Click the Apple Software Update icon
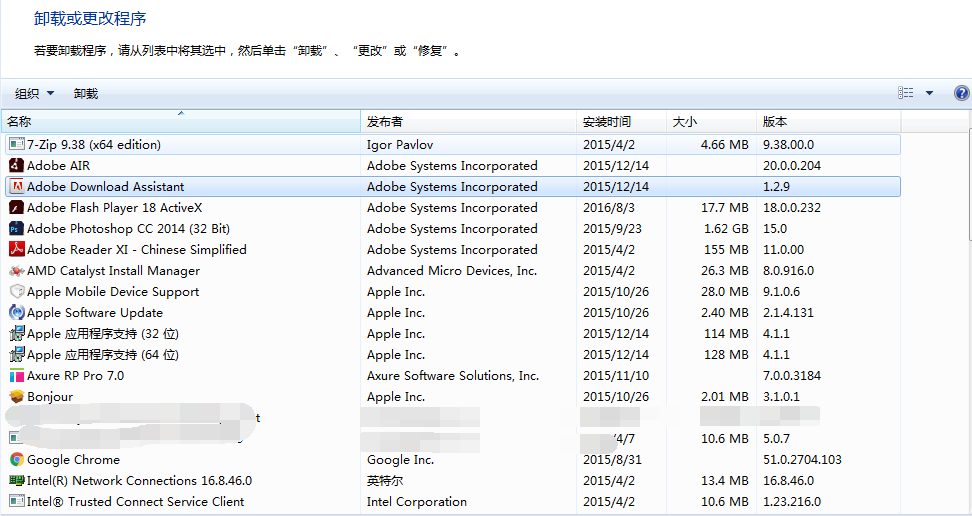 click(x=17, y=313)
